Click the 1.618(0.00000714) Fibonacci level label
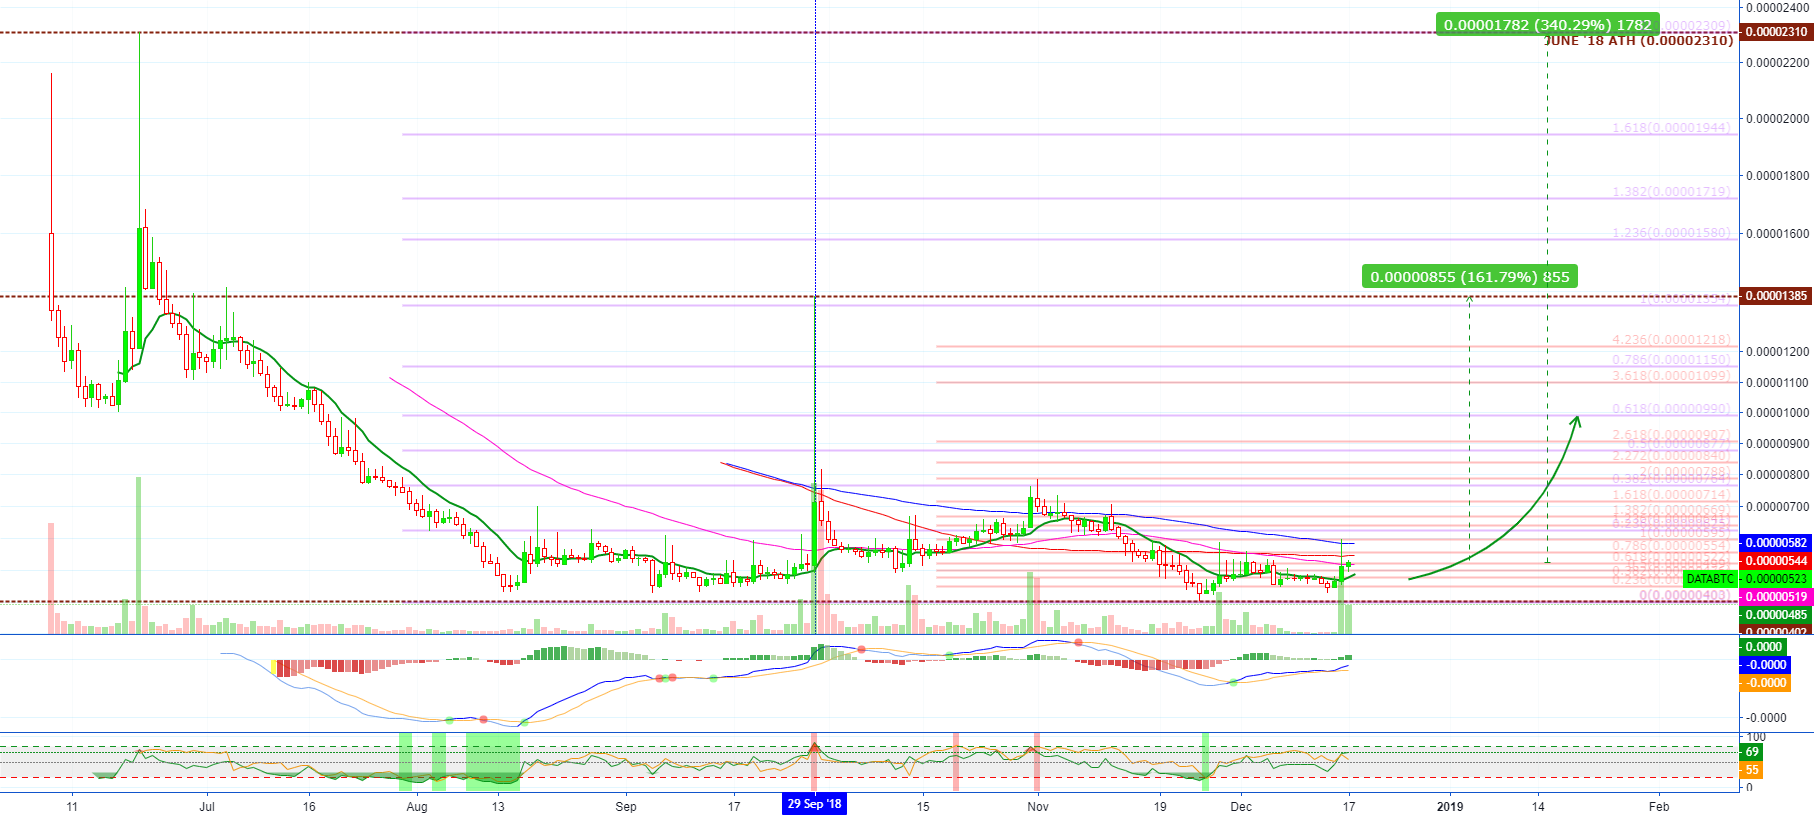1814x818 pixels. click(x=1671, y=495)
